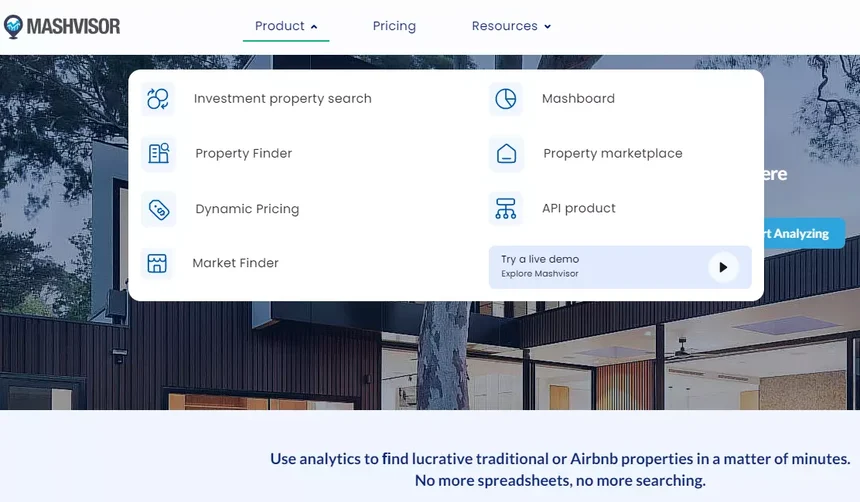Click the API product network icon
860x502 pixels.
click(x=506, y=208)
